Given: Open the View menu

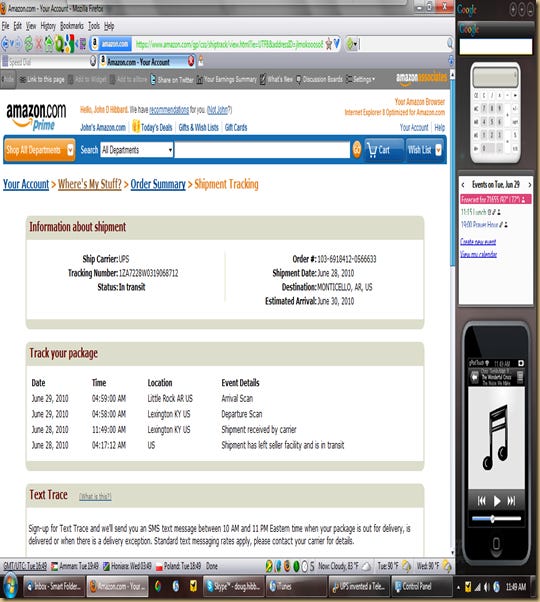Looking at the screenshot, I should 31,26.
